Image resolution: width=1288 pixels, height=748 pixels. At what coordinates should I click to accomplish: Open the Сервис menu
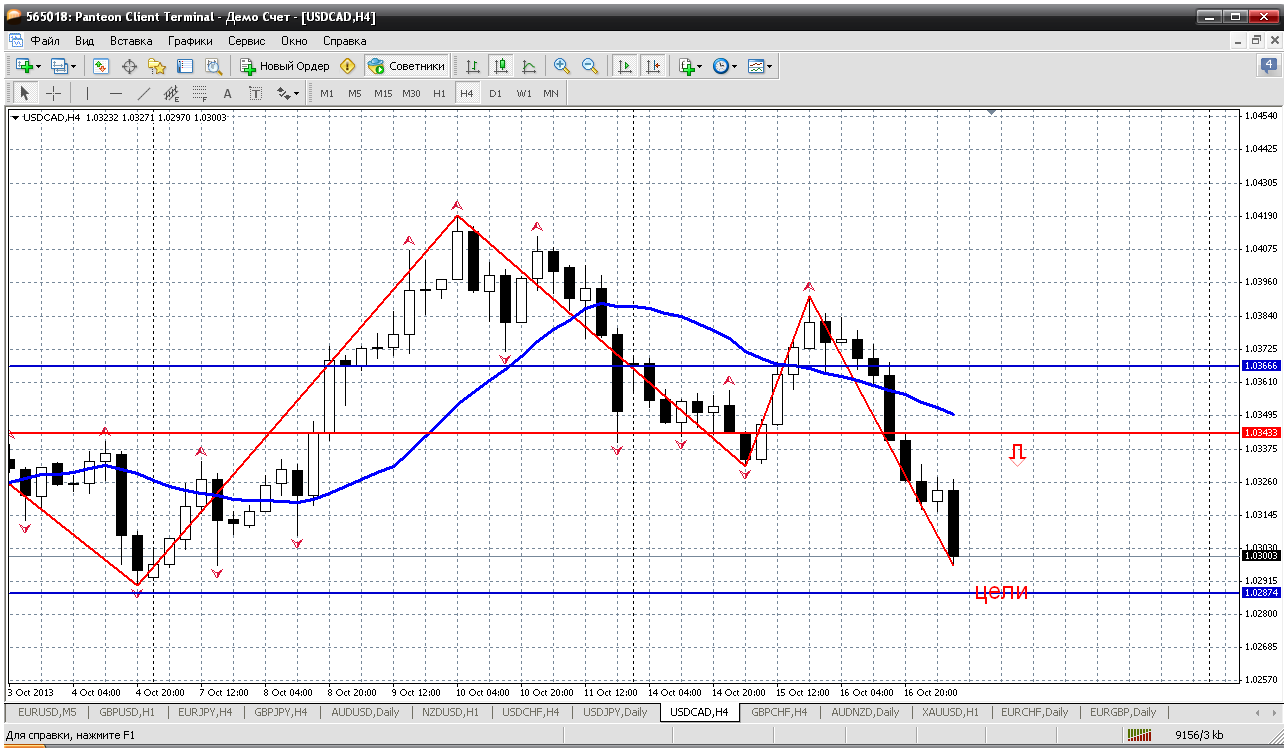246,41
